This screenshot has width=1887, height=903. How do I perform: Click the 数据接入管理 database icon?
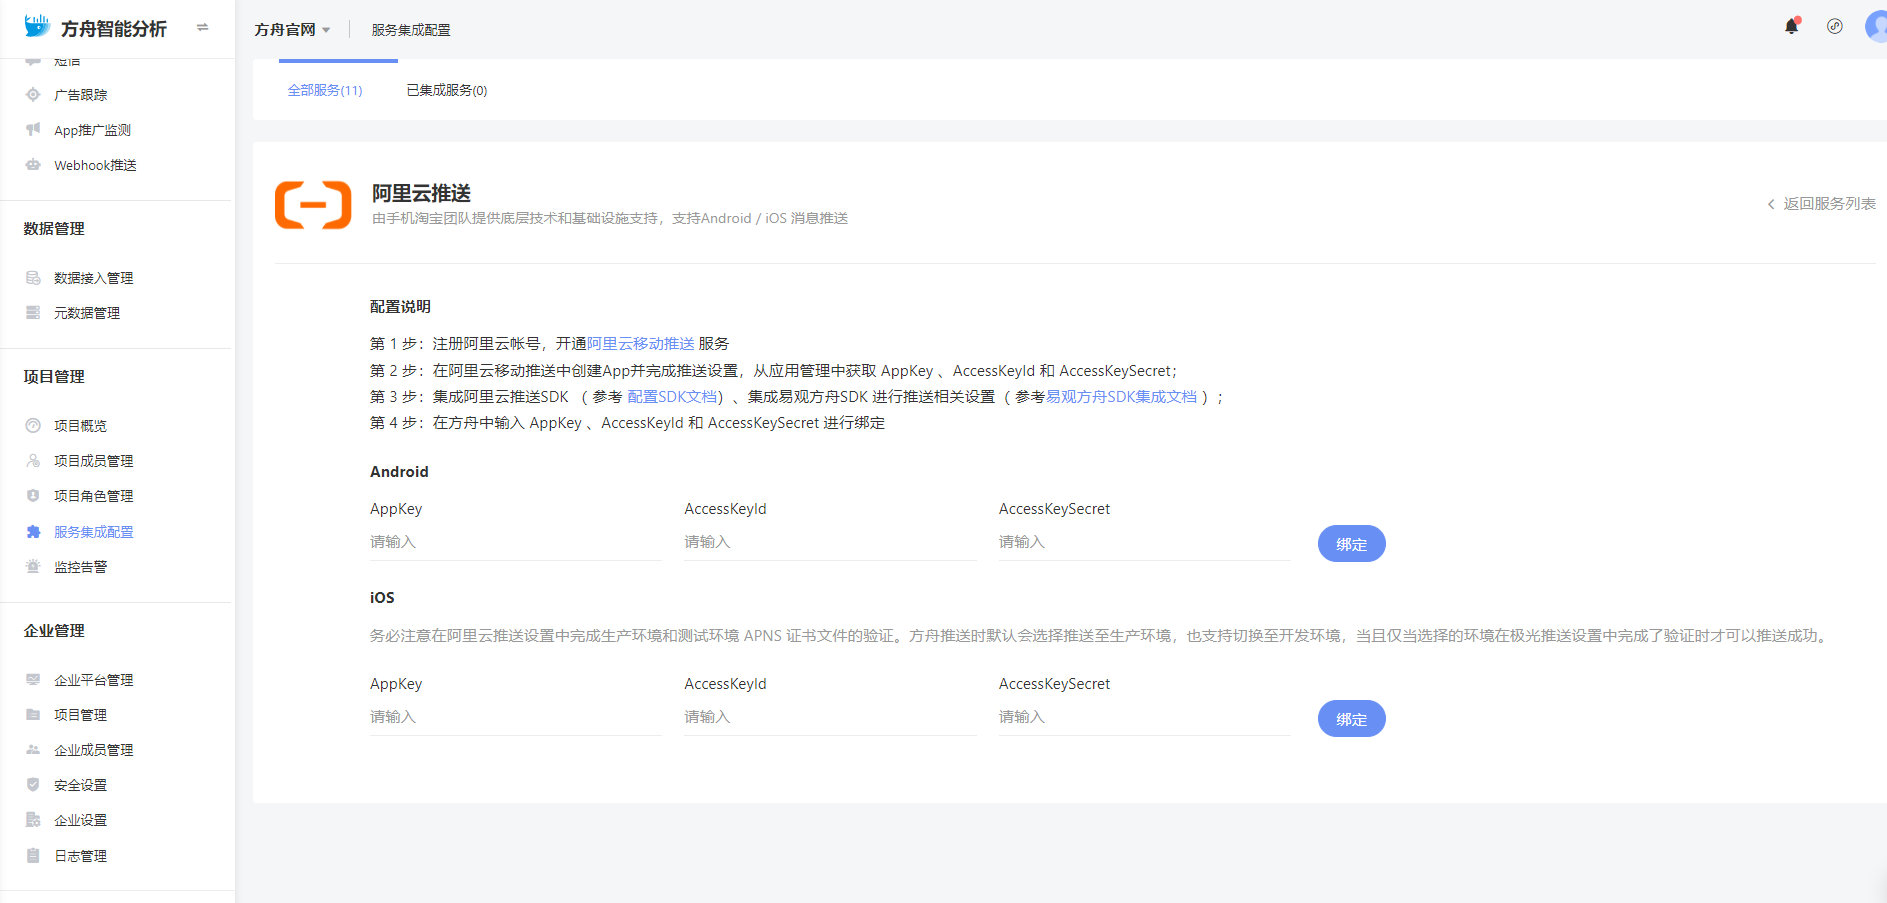33,278
